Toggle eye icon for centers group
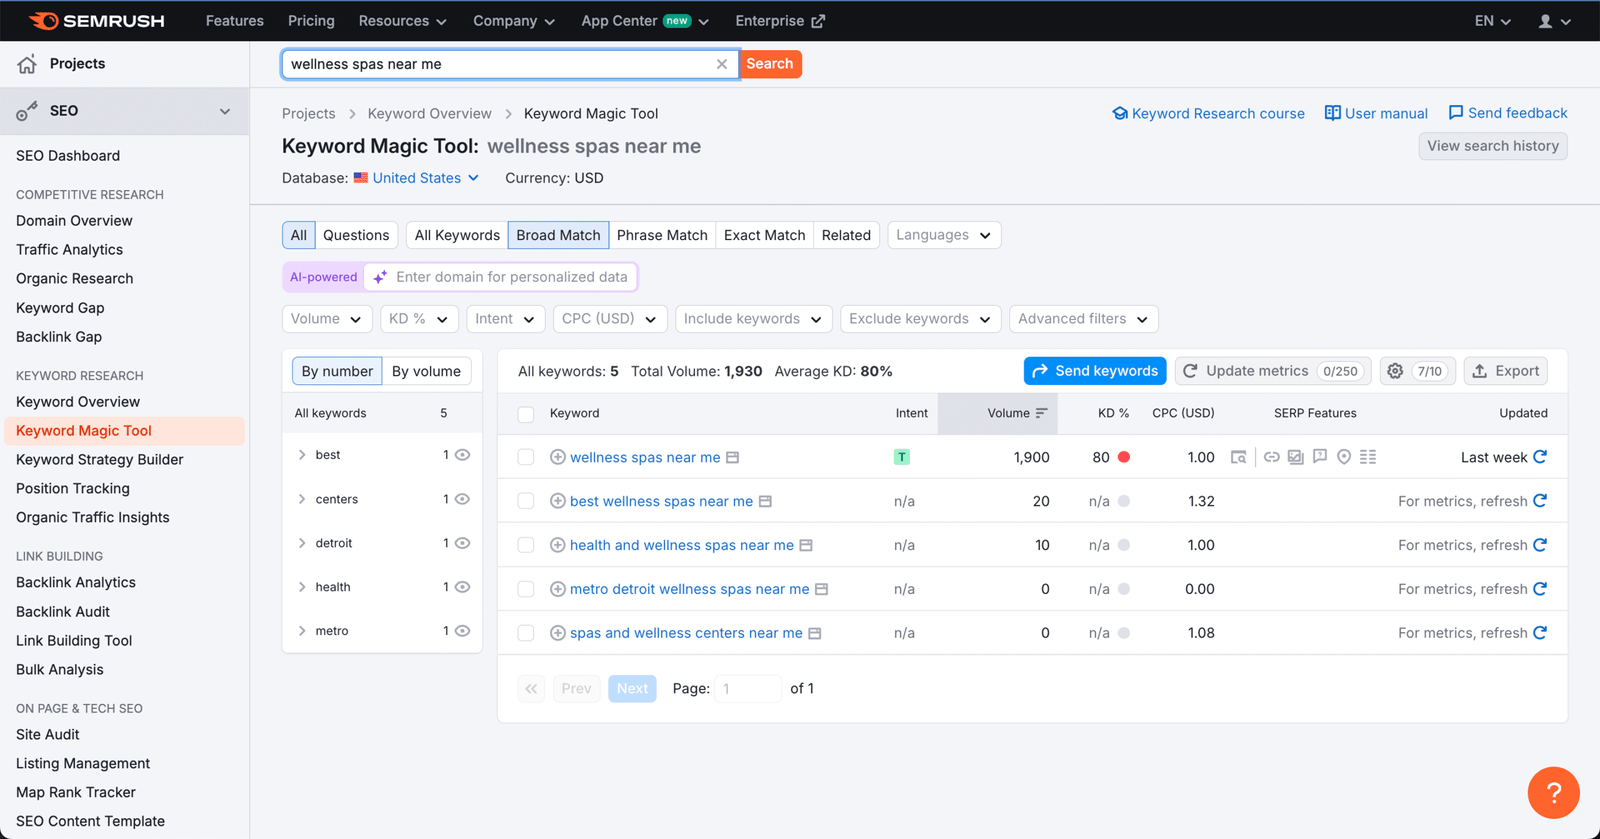 (462, 499)
